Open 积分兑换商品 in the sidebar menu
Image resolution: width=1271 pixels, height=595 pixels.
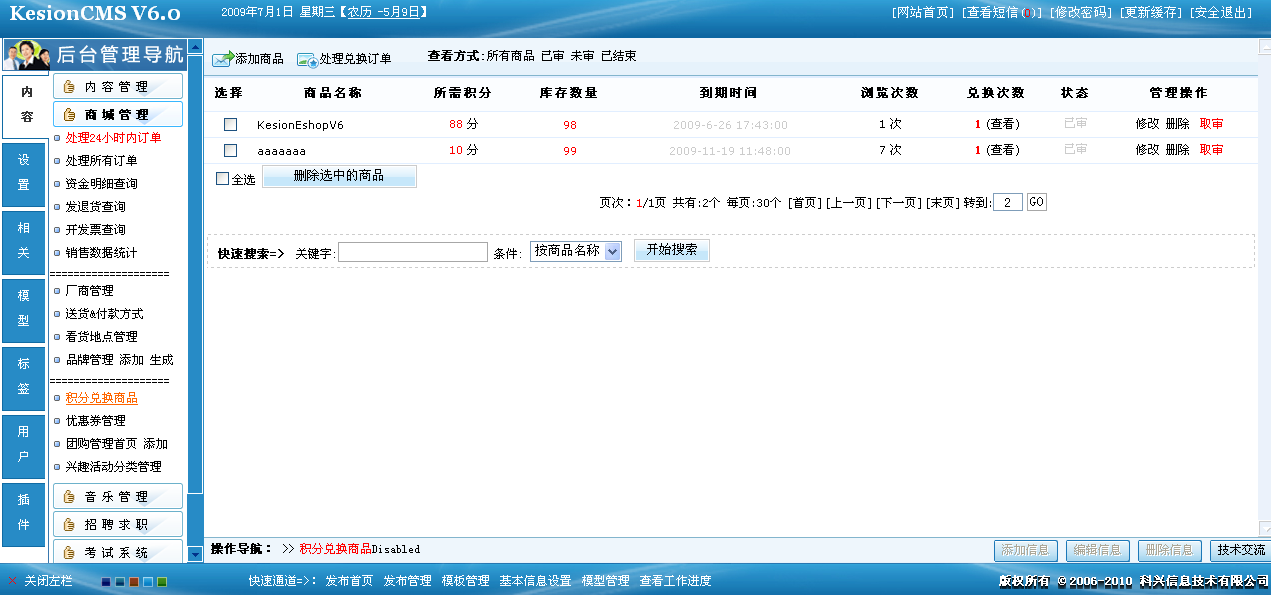[103, 397]
